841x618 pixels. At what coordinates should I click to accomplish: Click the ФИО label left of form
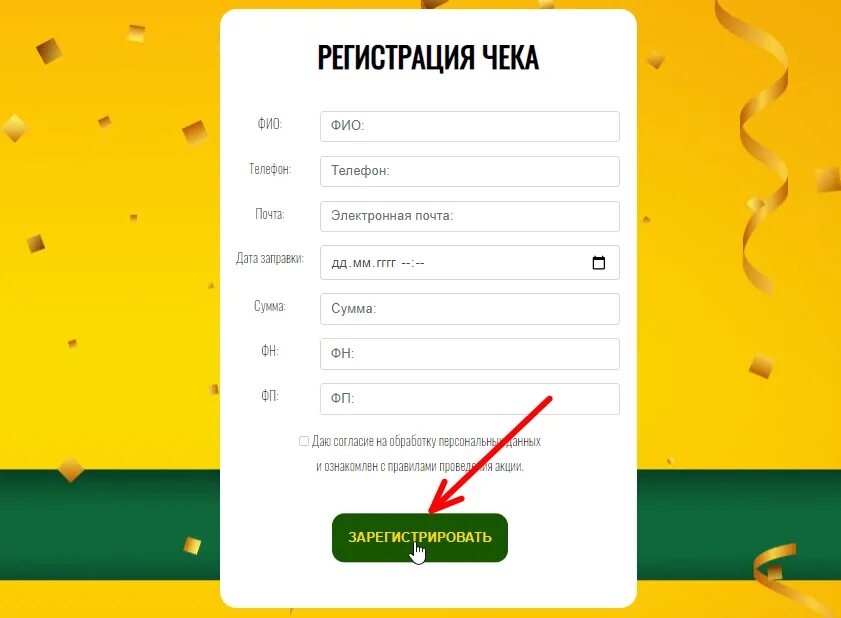click(270, 124)
